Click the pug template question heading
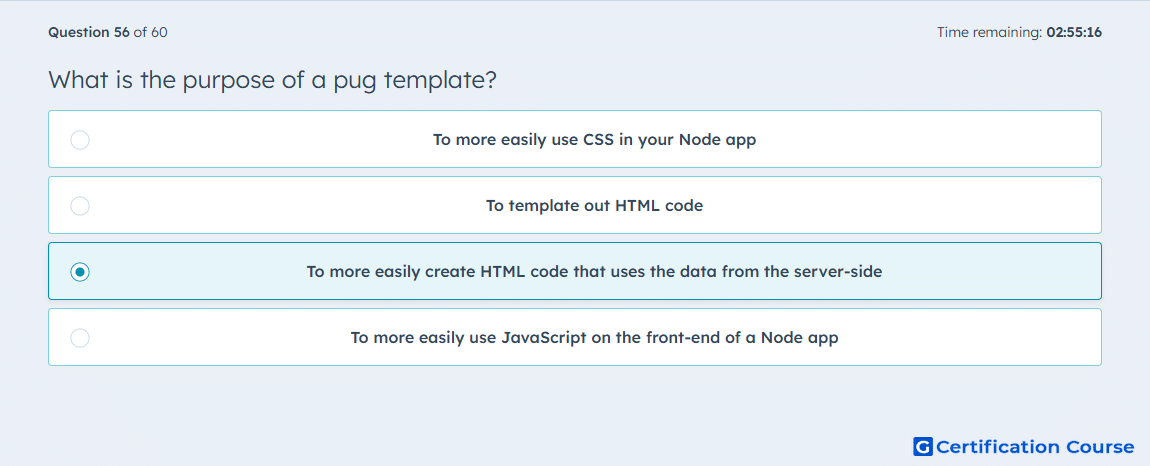Image resolution: width=1150 pixels, height=466 pixels. [272, 80]
